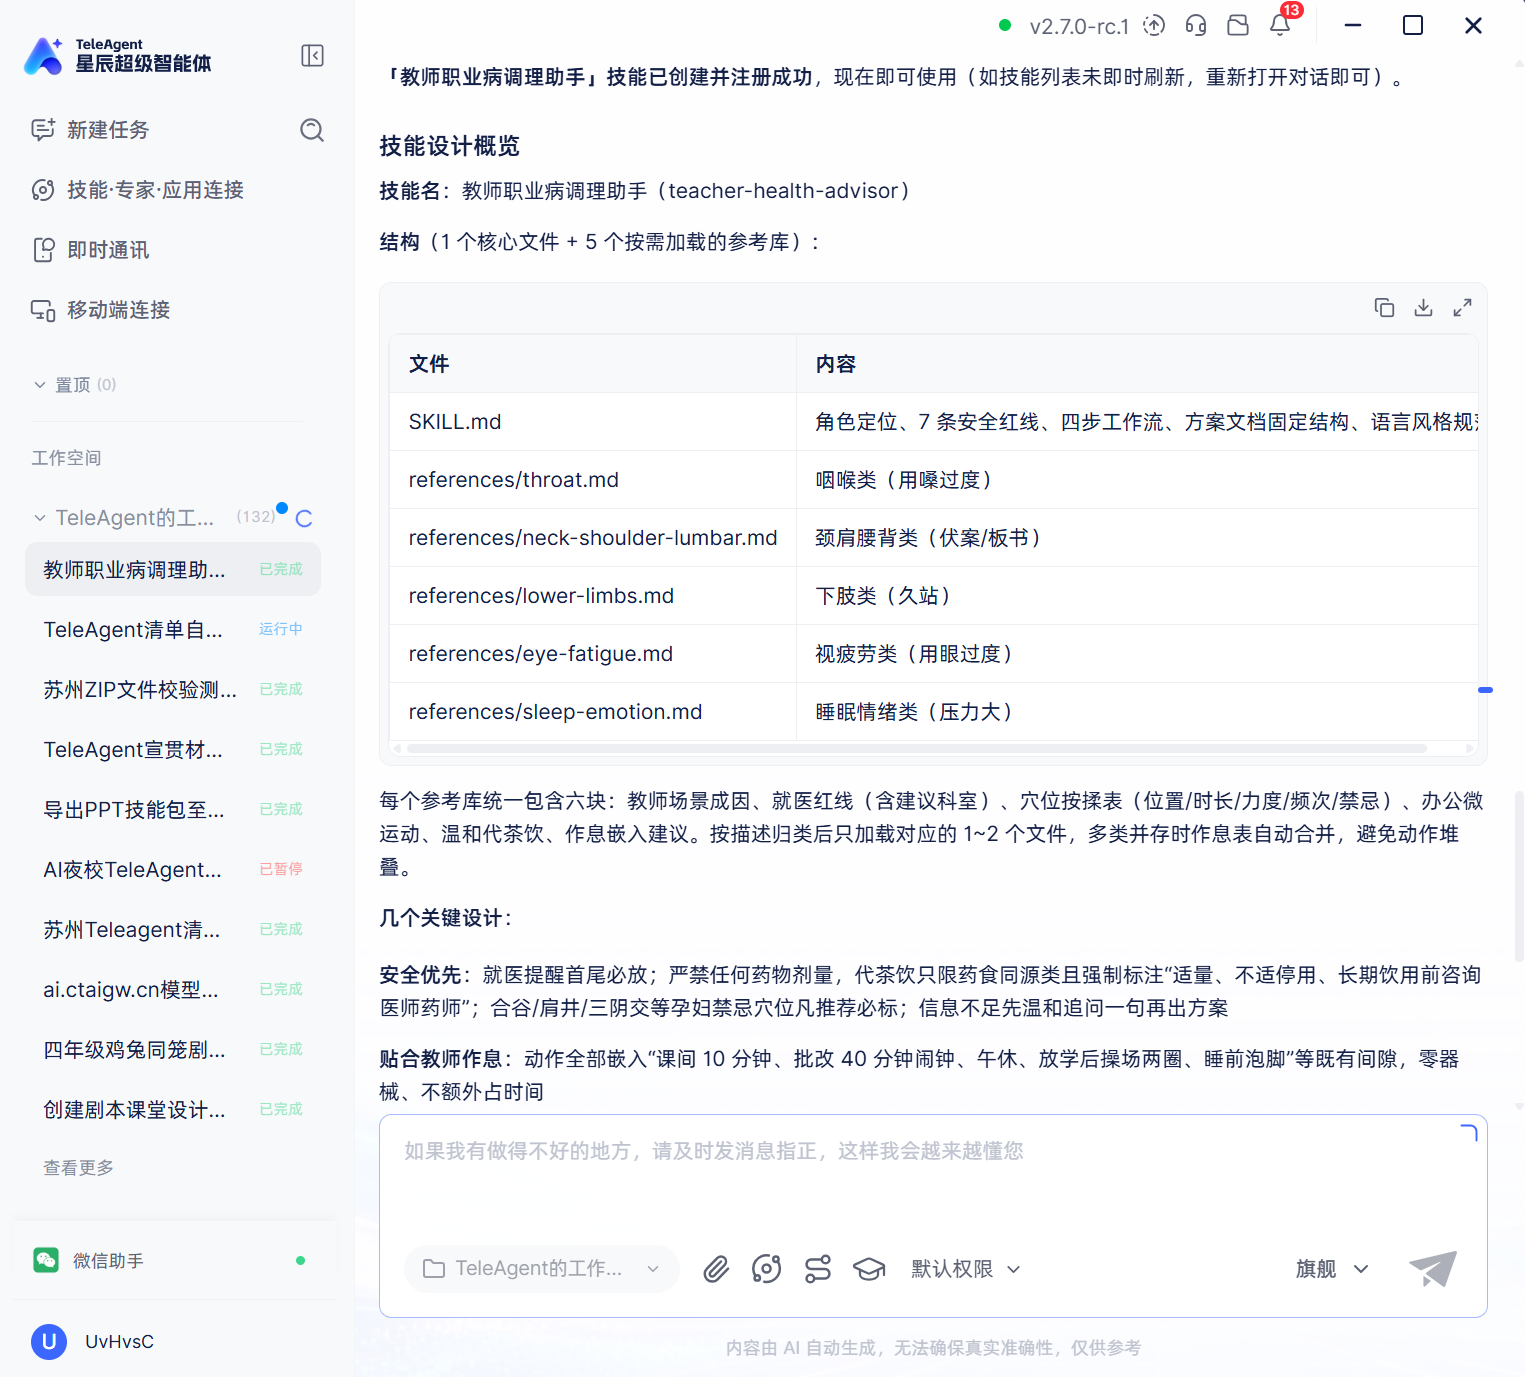Expand the 置顶 (0) section
Image resolution: width=1525 pixels, height=1377 pixels.
pos(75,385)
